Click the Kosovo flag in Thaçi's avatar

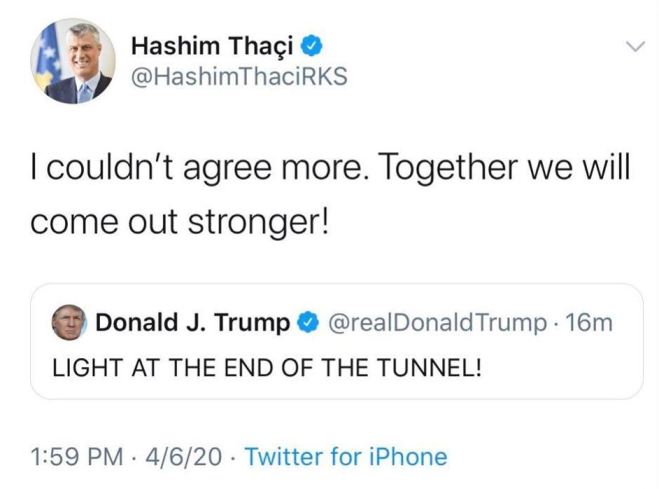coord(46,59)
